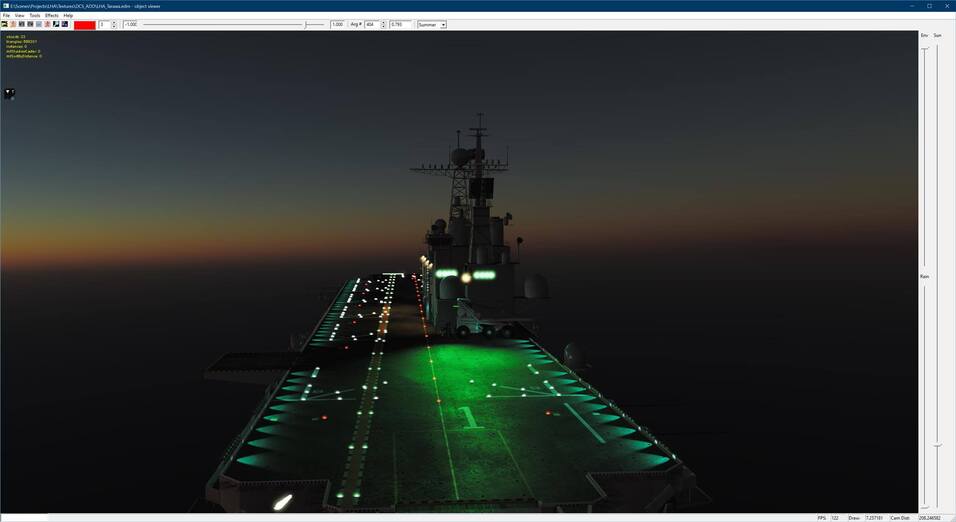Image resolution: width=956 pixels, height=522 pixels.
Task: Click the Arg # input field showing 404
Action: 371,24
